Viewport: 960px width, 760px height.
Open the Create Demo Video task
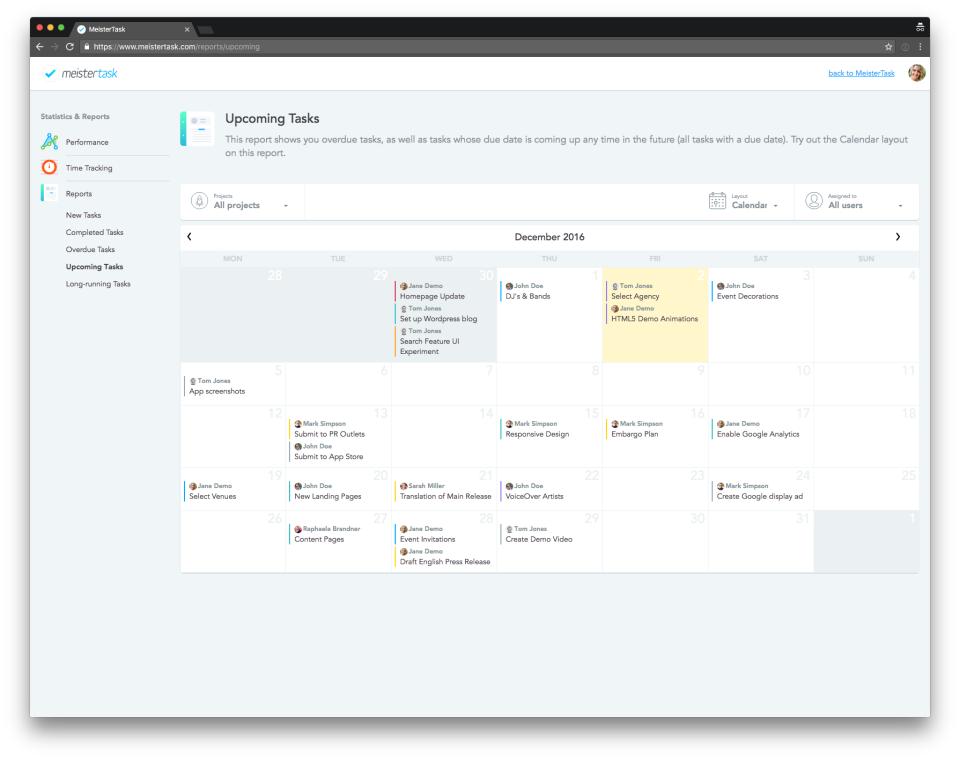tap(539, 540)
